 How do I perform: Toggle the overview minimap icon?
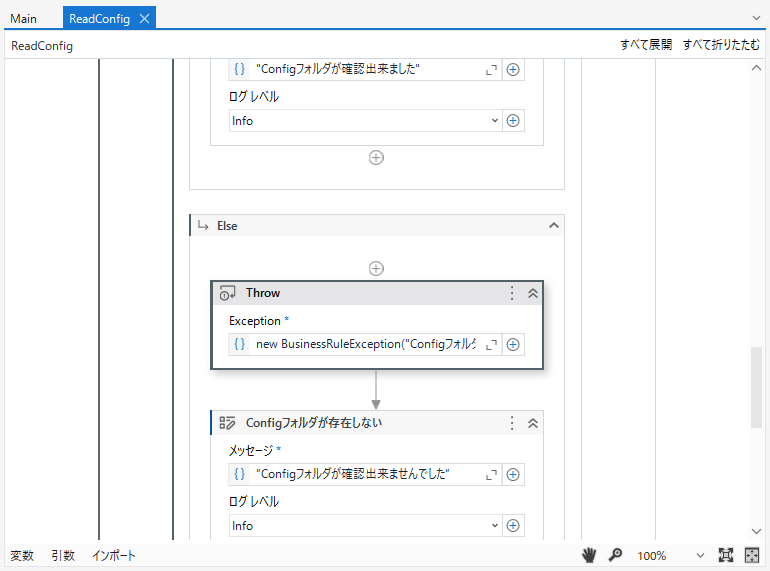[x=752, y=555]
